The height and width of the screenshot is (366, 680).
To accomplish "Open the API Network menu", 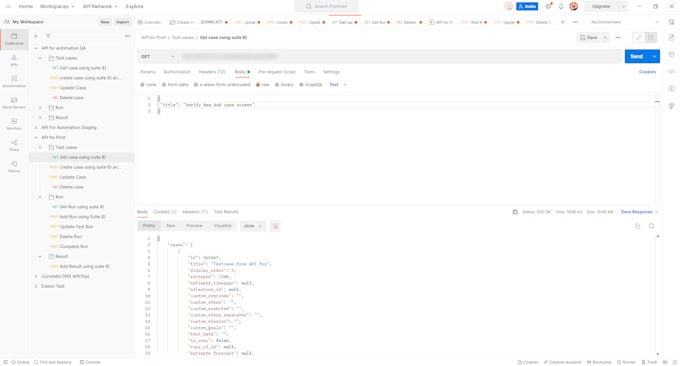I will (x=100, y=7).
